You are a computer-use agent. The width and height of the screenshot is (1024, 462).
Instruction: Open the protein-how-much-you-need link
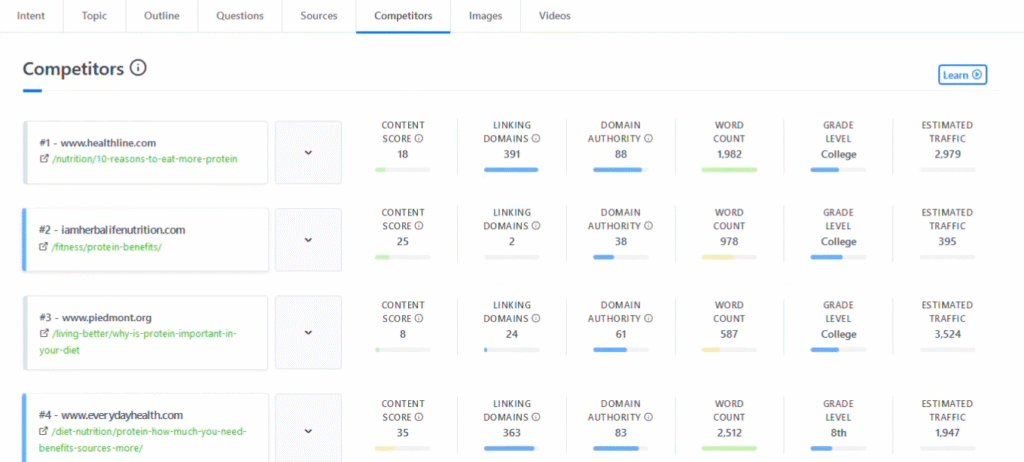tap(142, 440)
